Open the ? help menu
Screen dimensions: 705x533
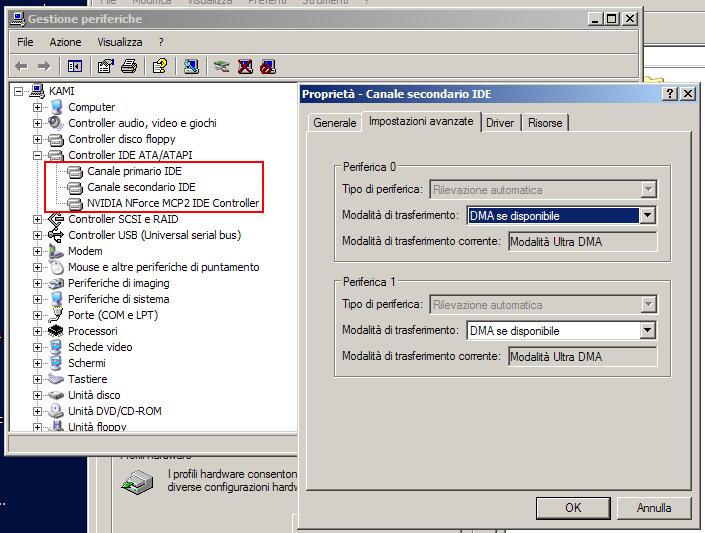(x=161, y=42)
